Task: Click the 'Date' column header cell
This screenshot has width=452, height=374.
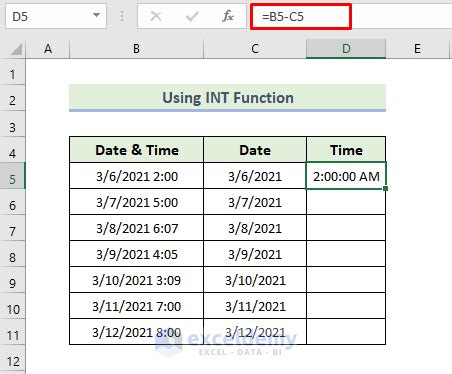Action: 255,150
